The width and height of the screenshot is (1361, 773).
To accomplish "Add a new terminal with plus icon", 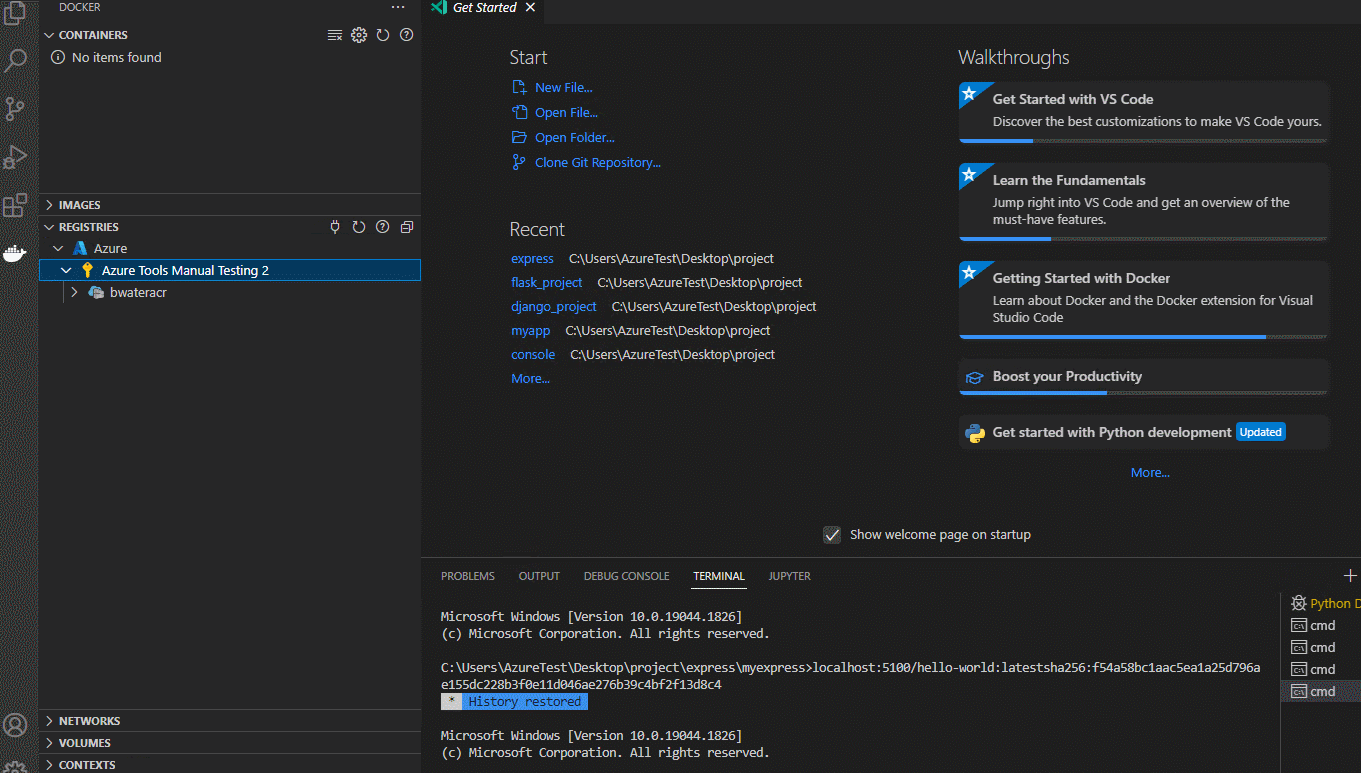I will coord(1351,575).
